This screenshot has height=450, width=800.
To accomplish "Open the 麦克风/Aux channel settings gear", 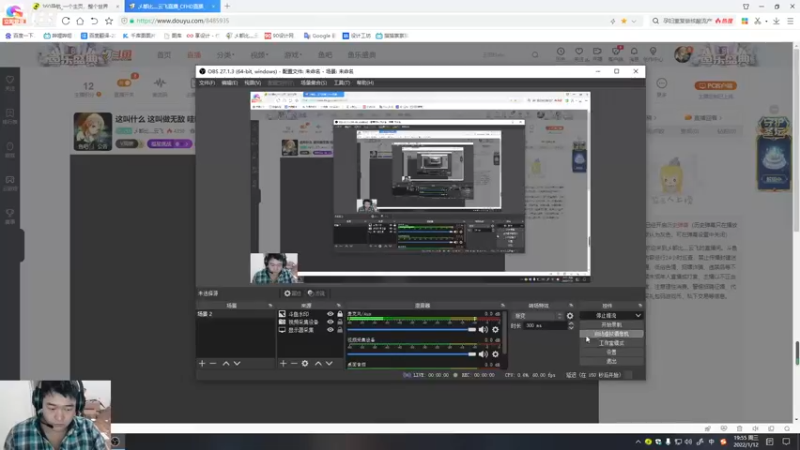I will (x=495, y=330).
